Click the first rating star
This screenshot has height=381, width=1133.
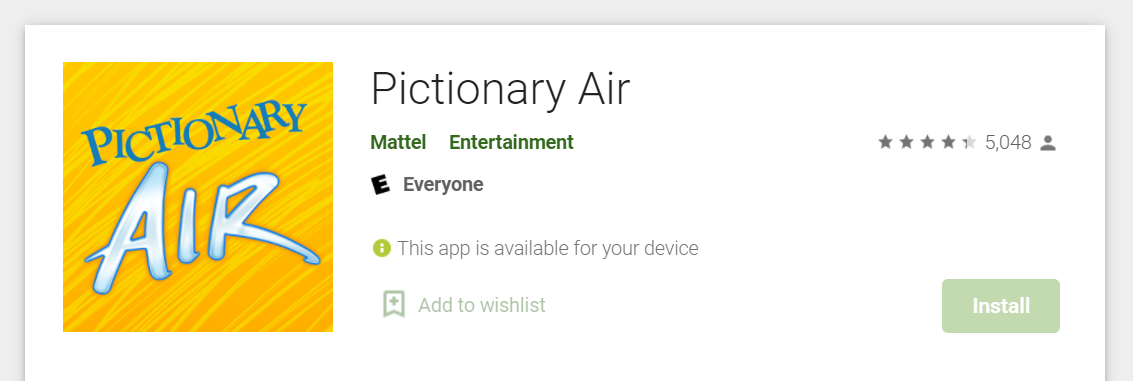click(885, 142)
